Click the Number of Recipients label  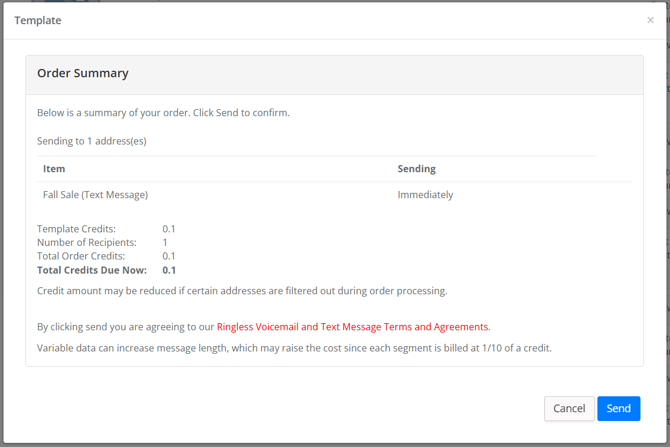point(87,243)
